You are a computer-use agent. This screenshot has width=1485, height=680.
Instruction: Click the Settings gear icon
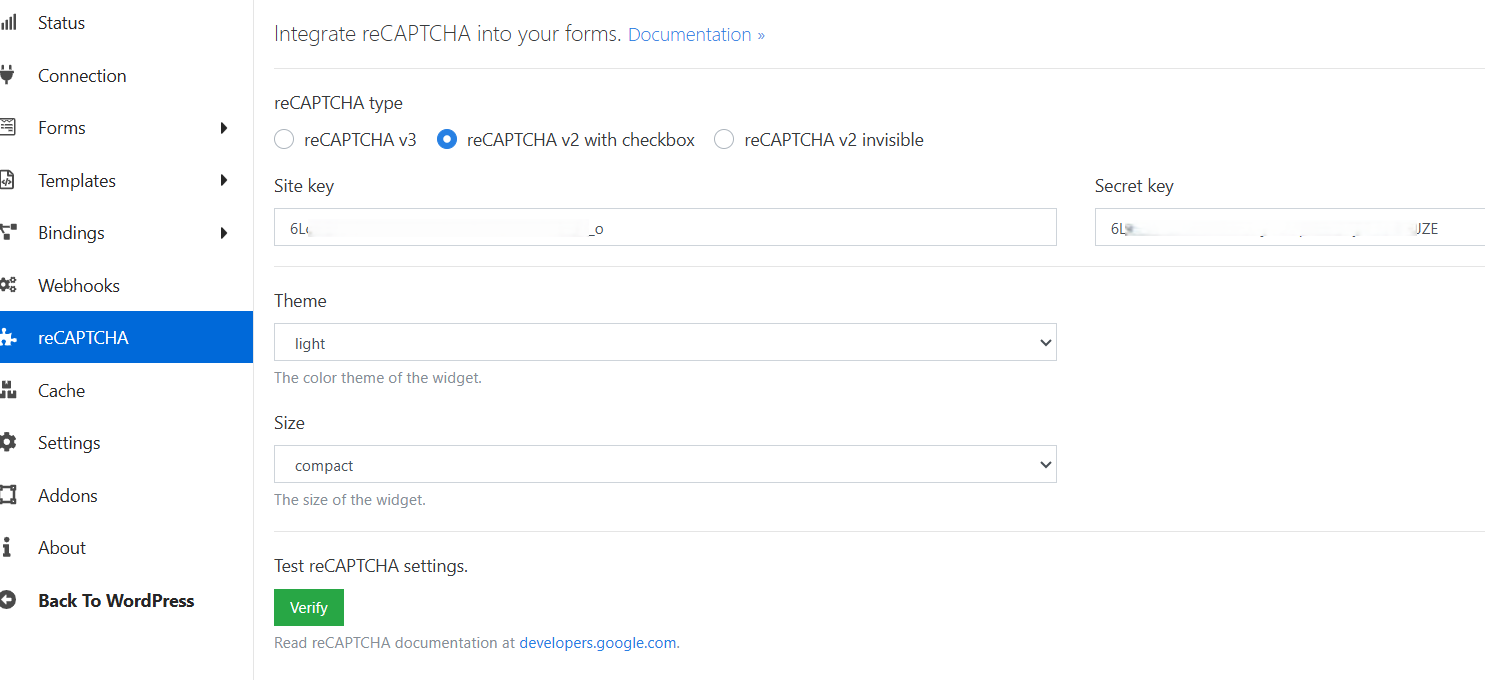coord(8,443)
